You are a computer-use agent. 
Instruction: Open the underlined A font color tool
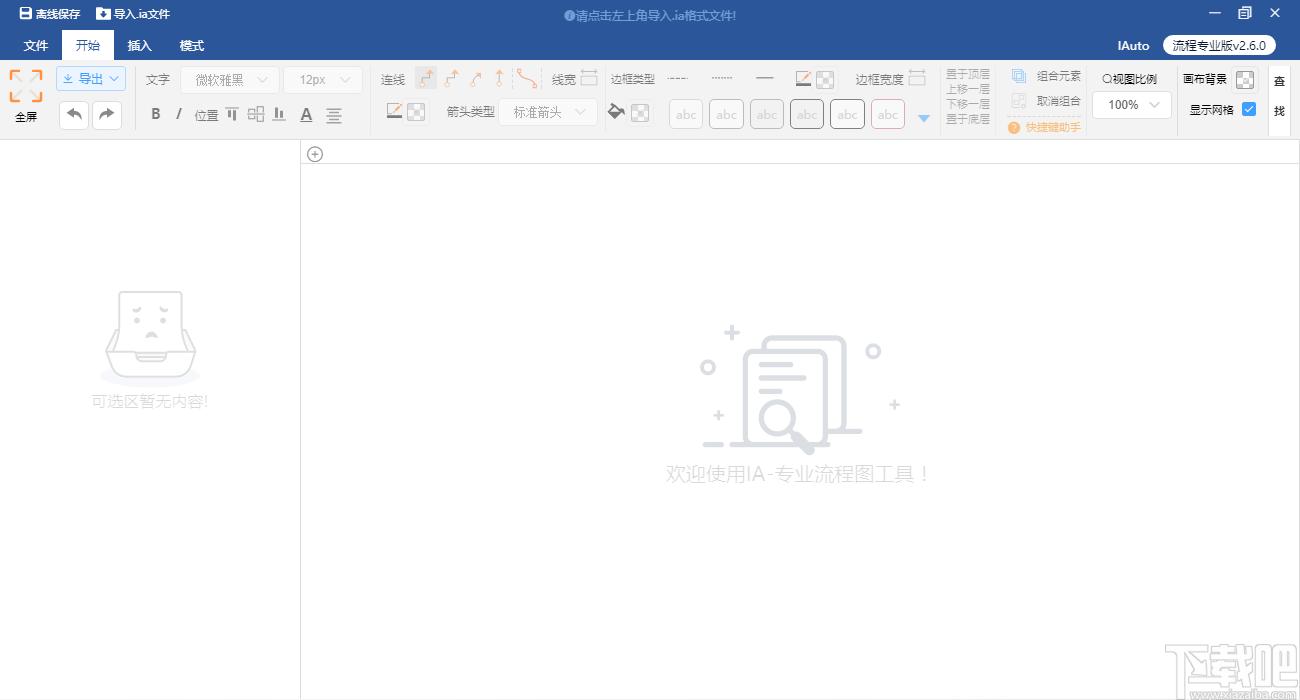point(306,115)
